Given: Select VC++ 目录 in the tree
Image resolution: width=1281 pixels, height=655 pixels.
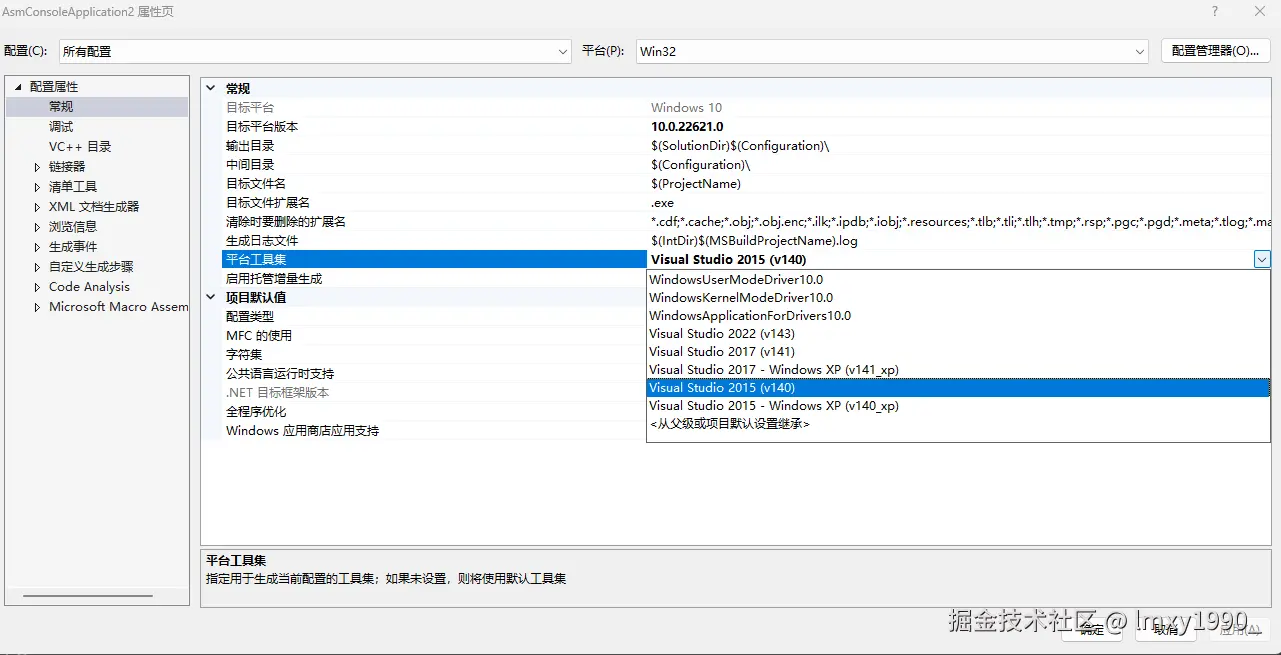Looking at the screenshot, I should point(80,146).
